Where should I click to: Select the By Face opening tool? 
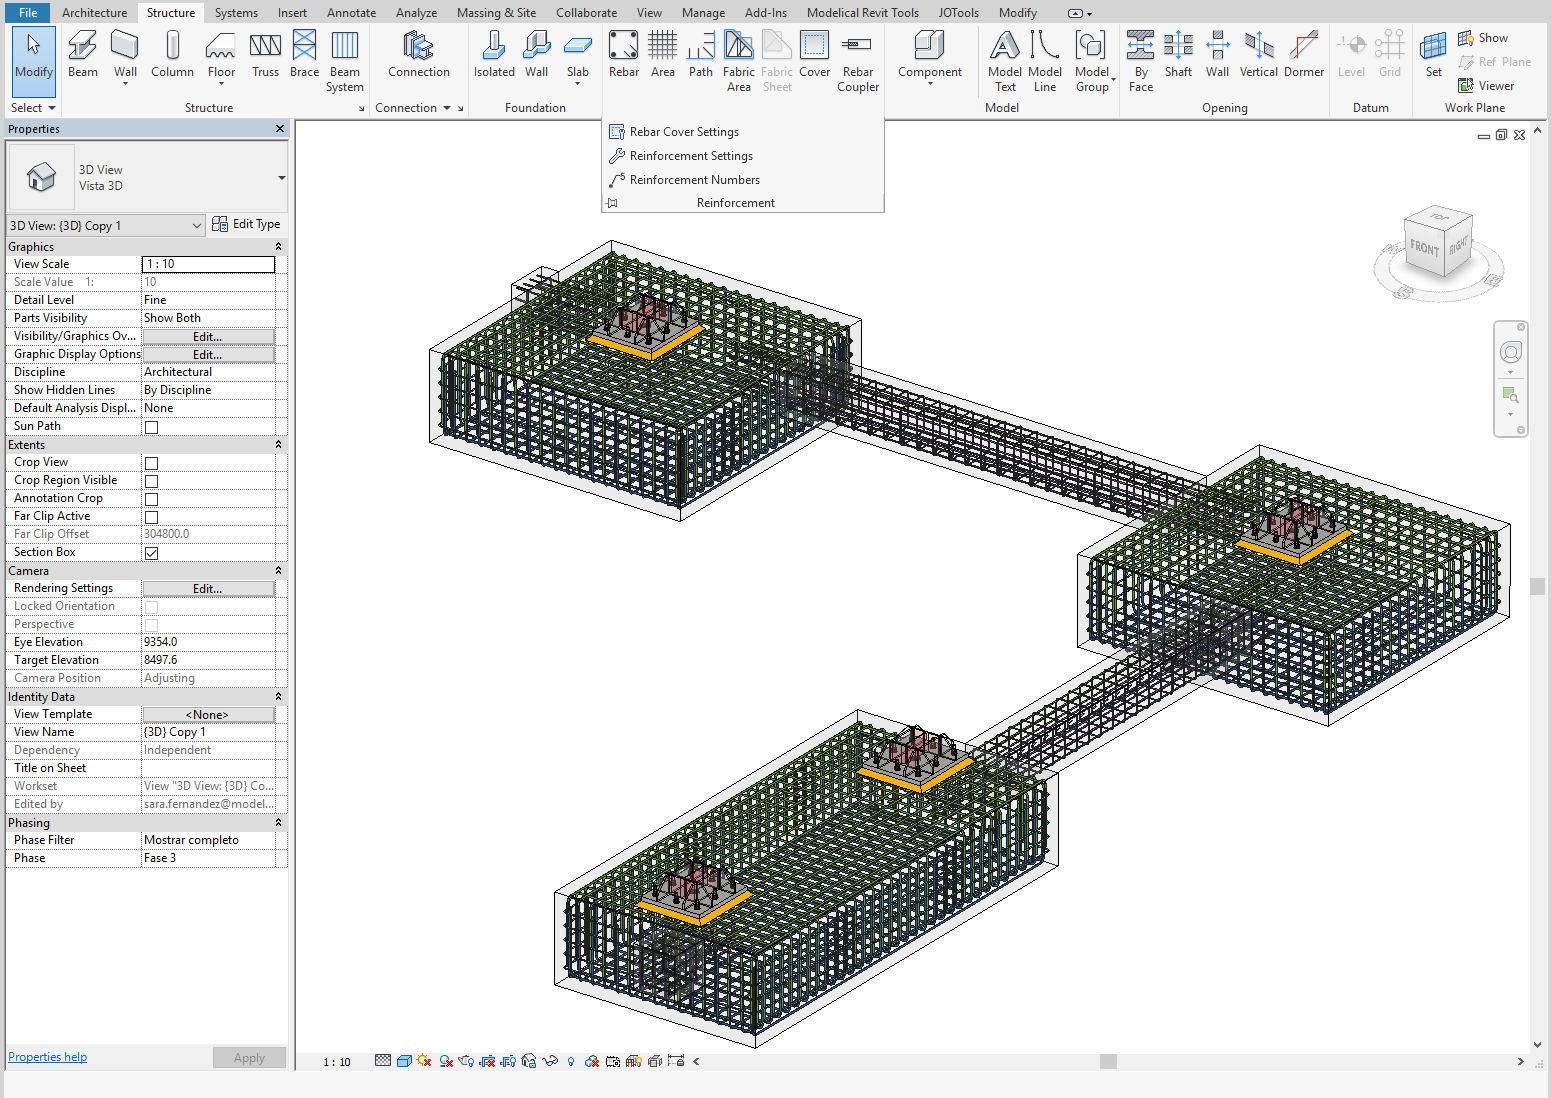[1141, 61]
